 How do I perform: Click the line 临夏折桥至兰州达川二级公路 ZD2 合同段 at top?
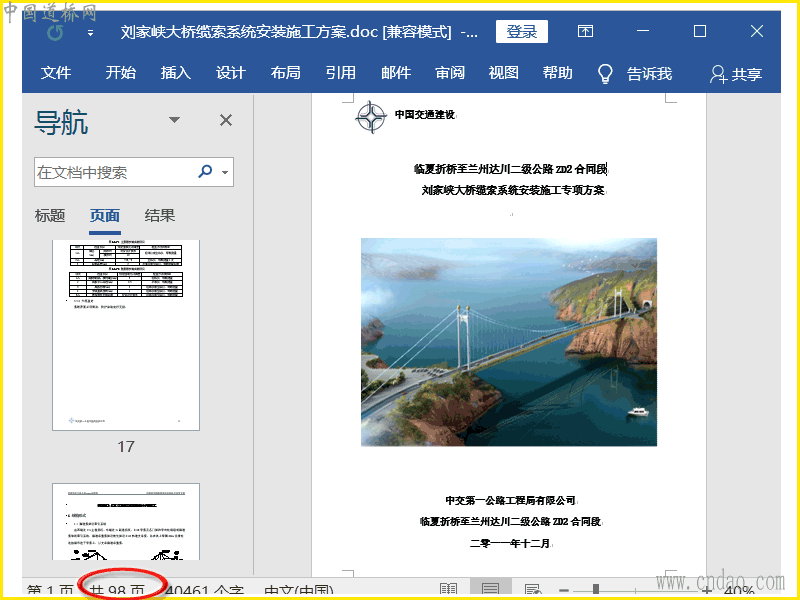click(511, 169)
